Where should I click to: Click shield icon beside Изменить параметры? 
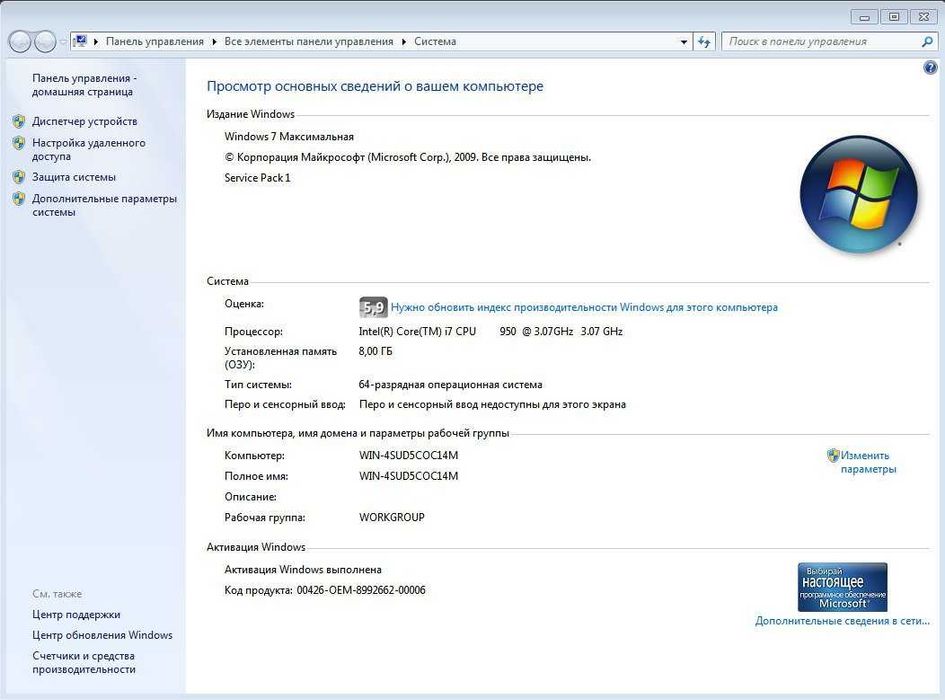(833, 455)
